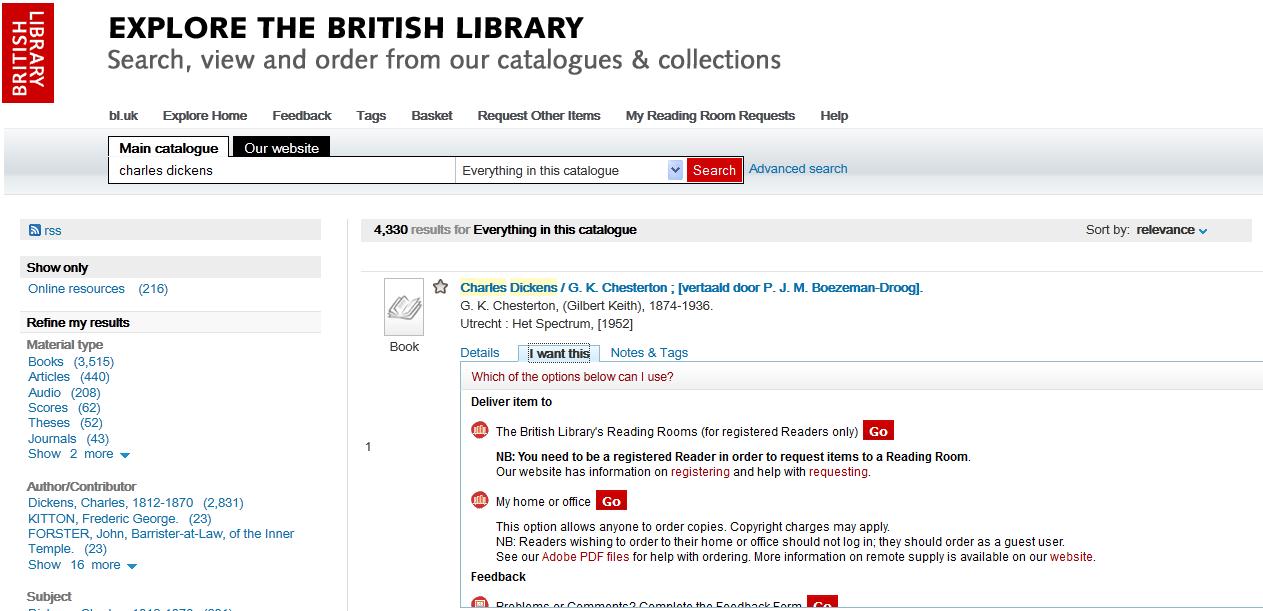The width and height of the screenshot is (1263, 611).
Task: Click the Reading Rooms delivery icon
Action: tap(480, 431)
